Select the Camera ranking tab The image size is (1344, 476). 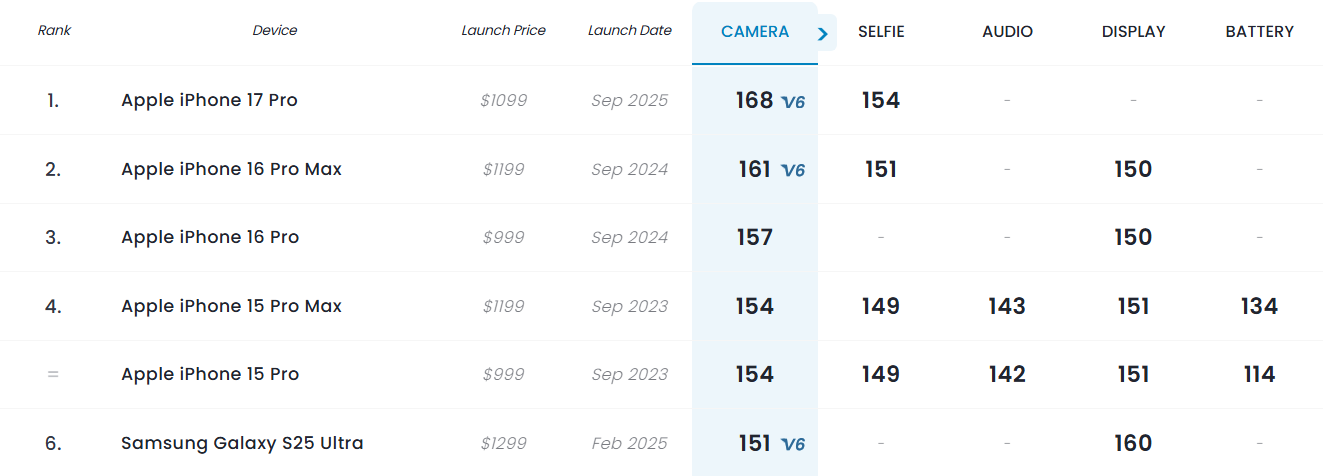tap(755, 32)
